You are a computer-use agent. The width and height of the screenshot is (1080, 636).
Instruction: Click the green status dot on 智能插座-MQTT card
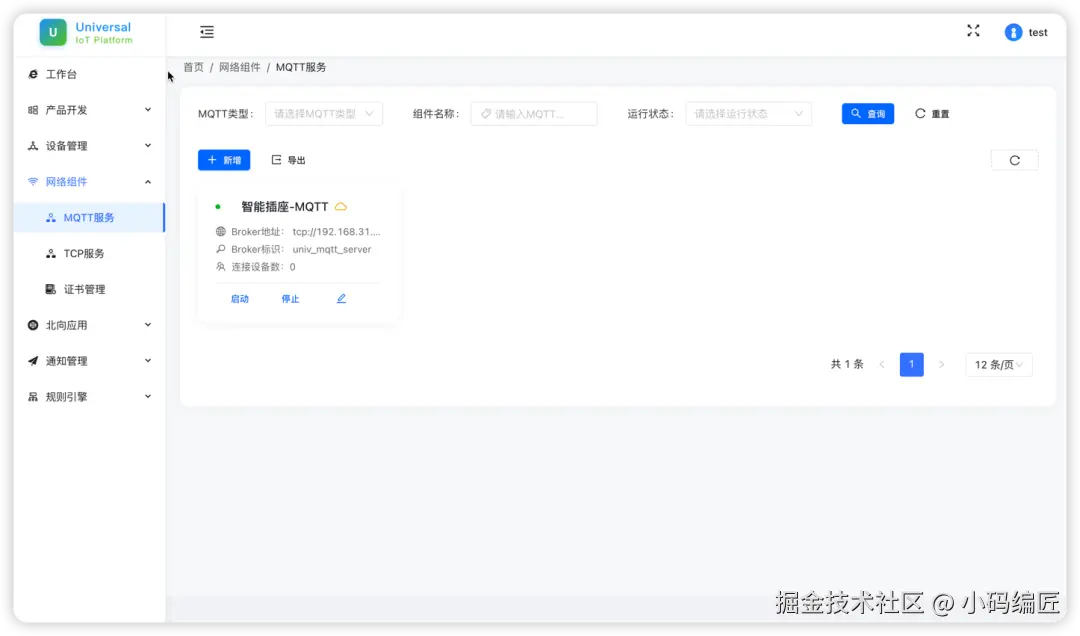218,207
